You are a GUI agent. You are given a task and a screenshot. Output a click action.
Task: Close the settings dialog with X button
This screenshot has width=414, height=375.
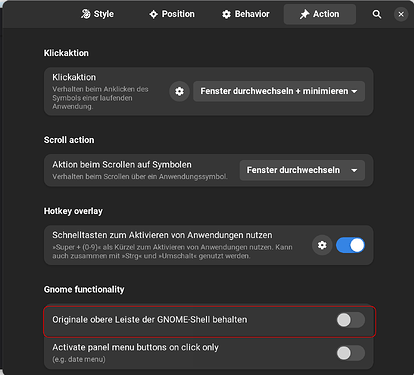401,14
